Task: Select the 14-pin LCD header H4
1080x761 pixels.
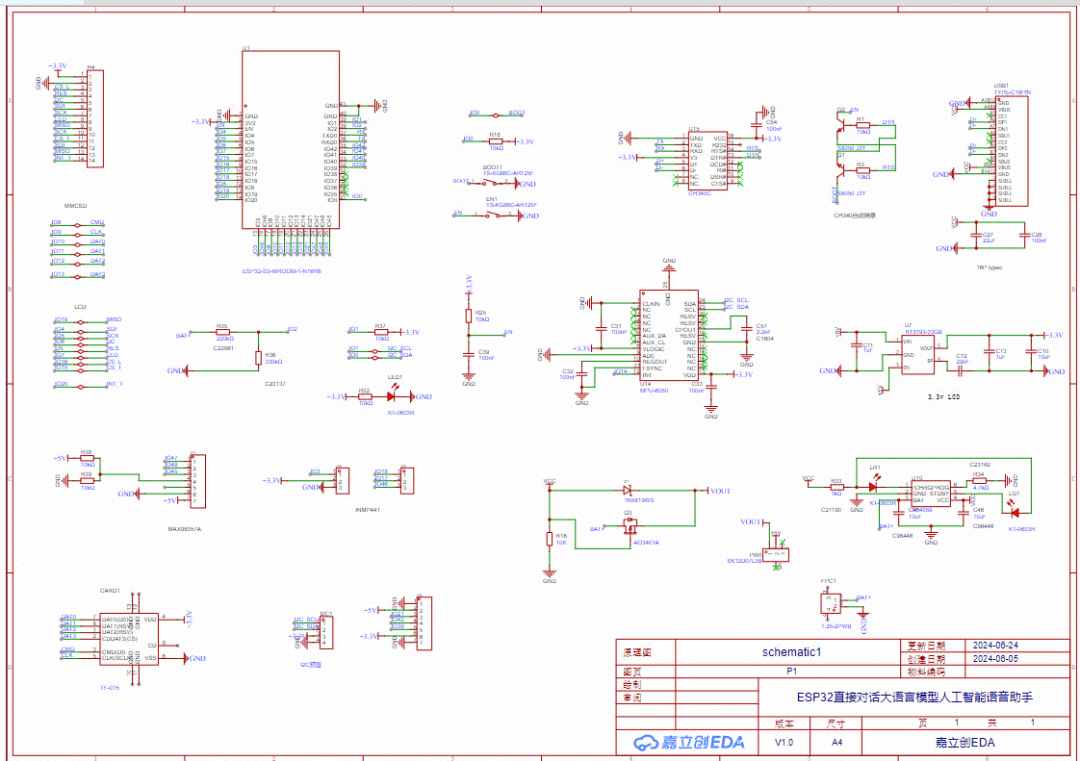Action: point(94,118)
